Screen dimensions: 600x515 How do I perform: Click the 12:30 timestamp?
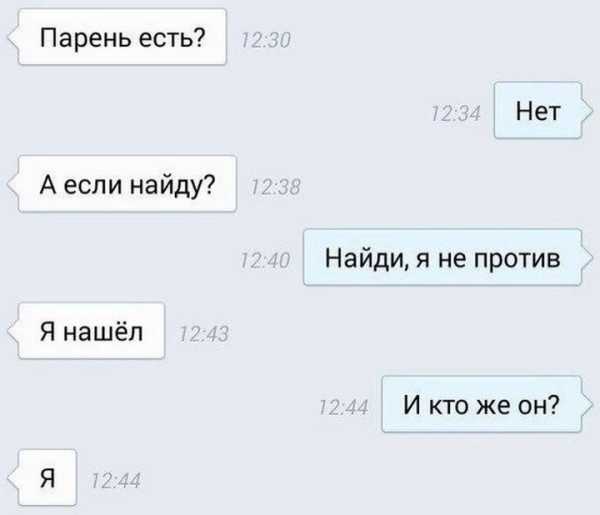coord(266,40)
